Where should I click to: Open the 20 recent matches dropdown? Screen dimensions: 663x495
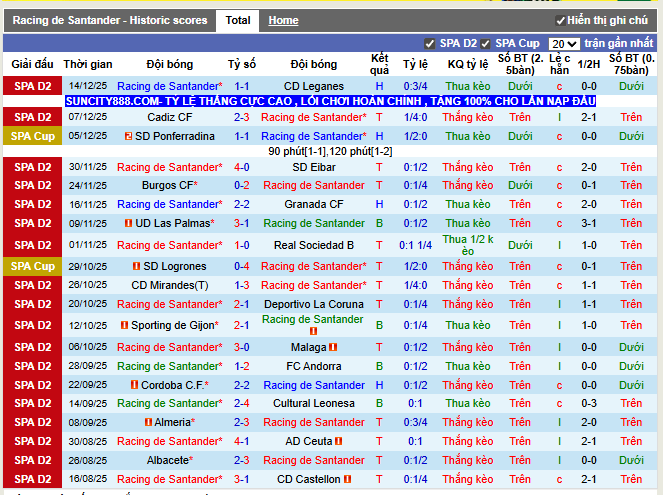click(564, 44)
